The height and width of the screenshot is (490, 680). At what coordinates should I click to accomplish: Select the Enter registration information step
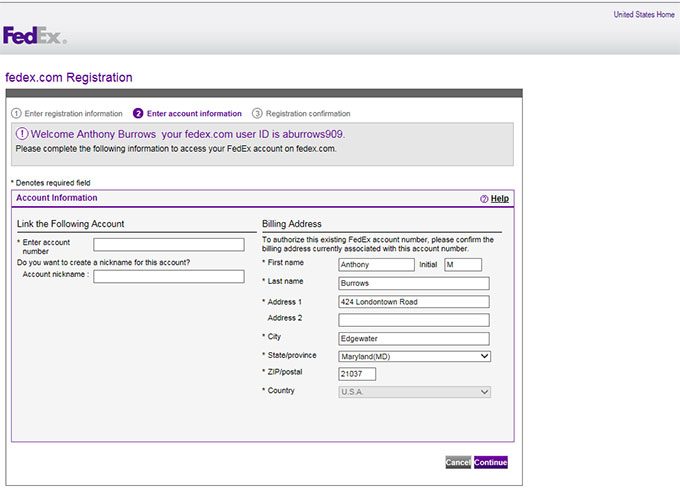[73, 114]
